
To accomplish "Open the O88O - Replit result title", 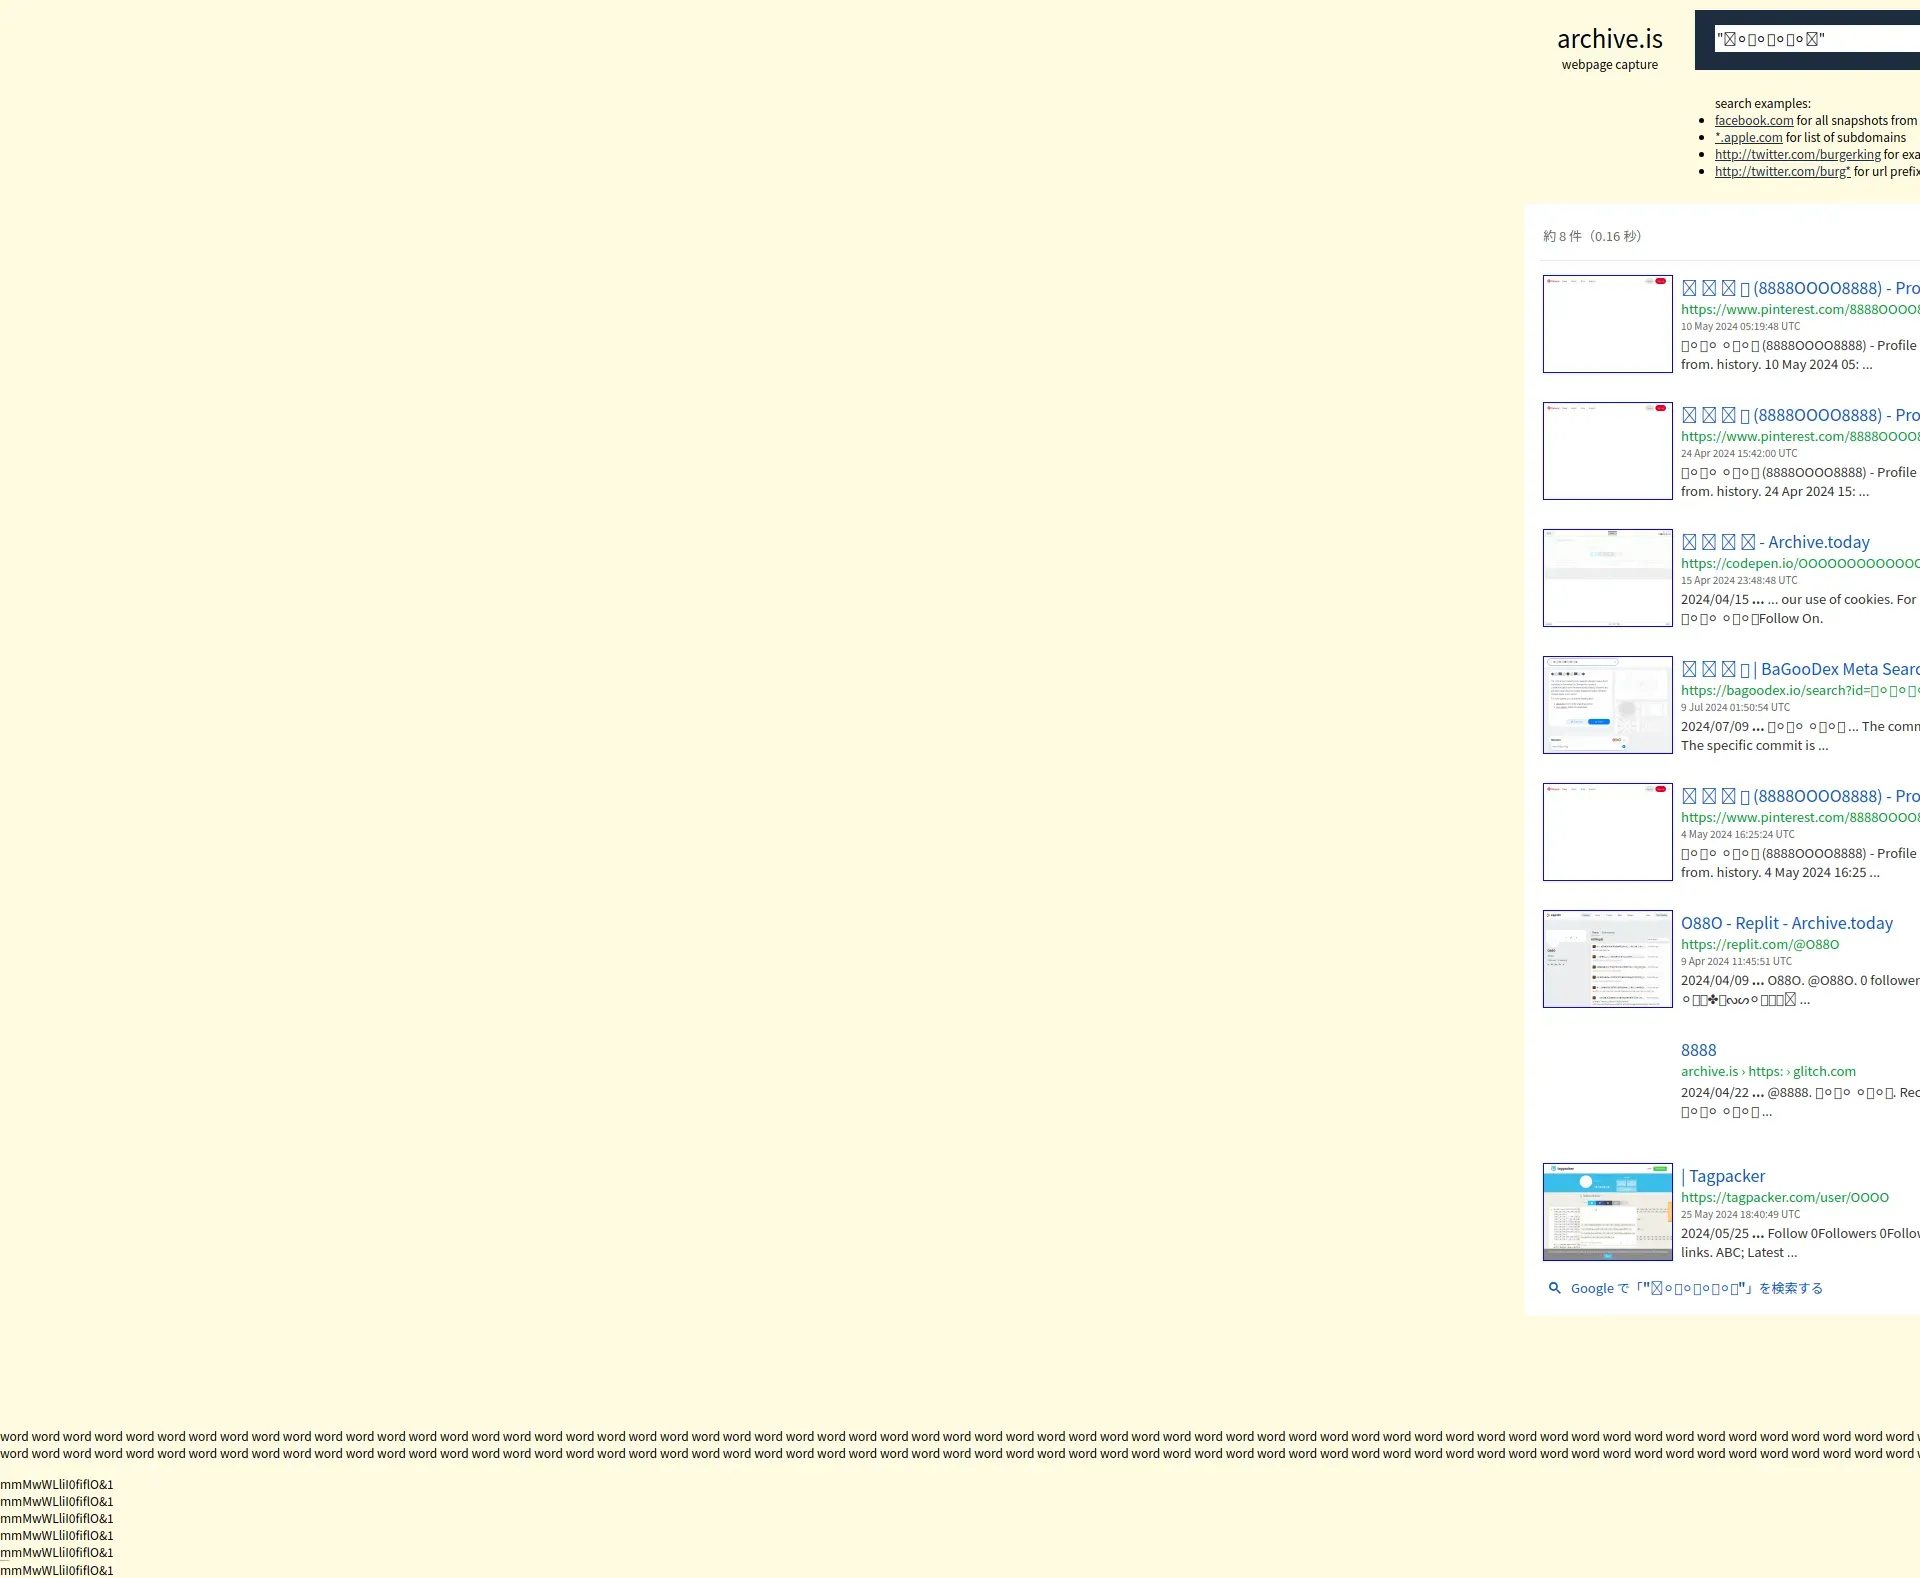I will [x=1786, y=923].
